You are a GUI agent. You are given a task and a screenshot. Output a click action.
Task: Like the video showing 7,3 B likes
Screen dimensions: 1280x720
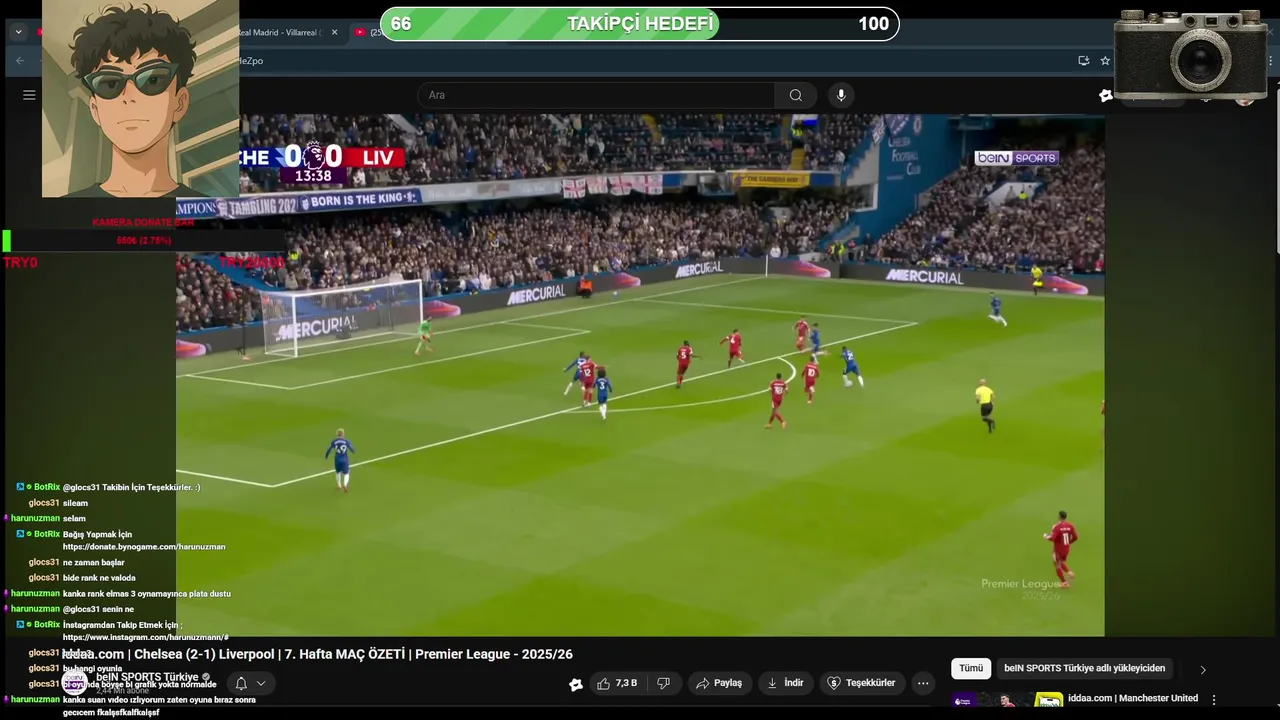coord(617,683)
